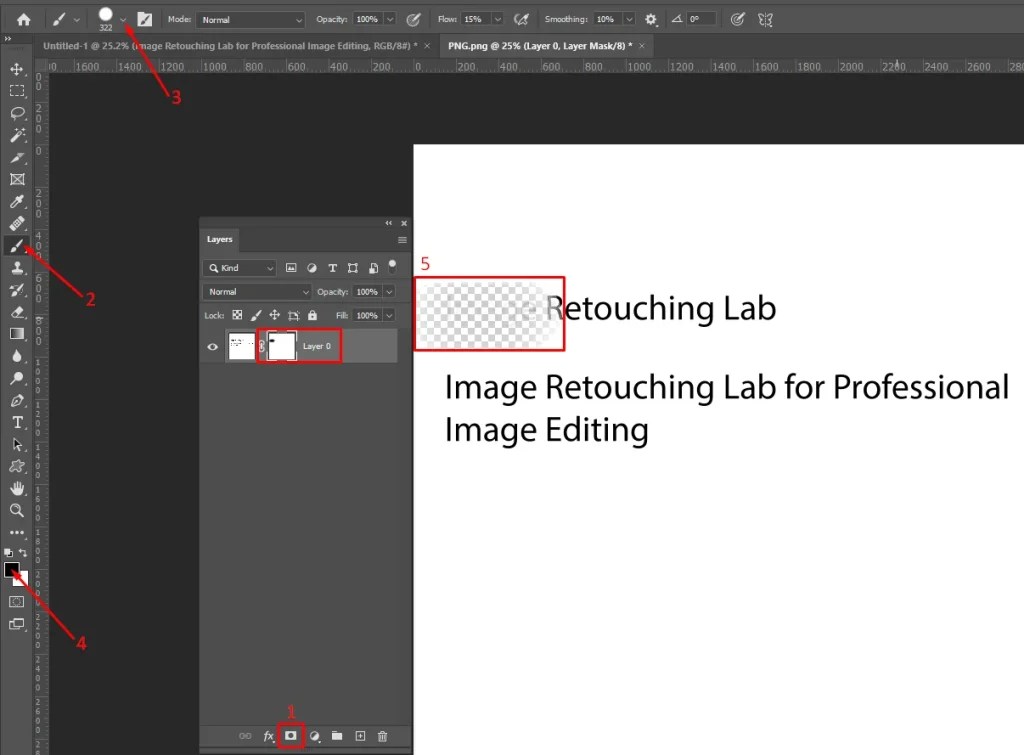Image resolution: width=1024 pixels, height=755 pixels.
Task: Click the foreground color swatch
Action: click(x=13, y=570)
